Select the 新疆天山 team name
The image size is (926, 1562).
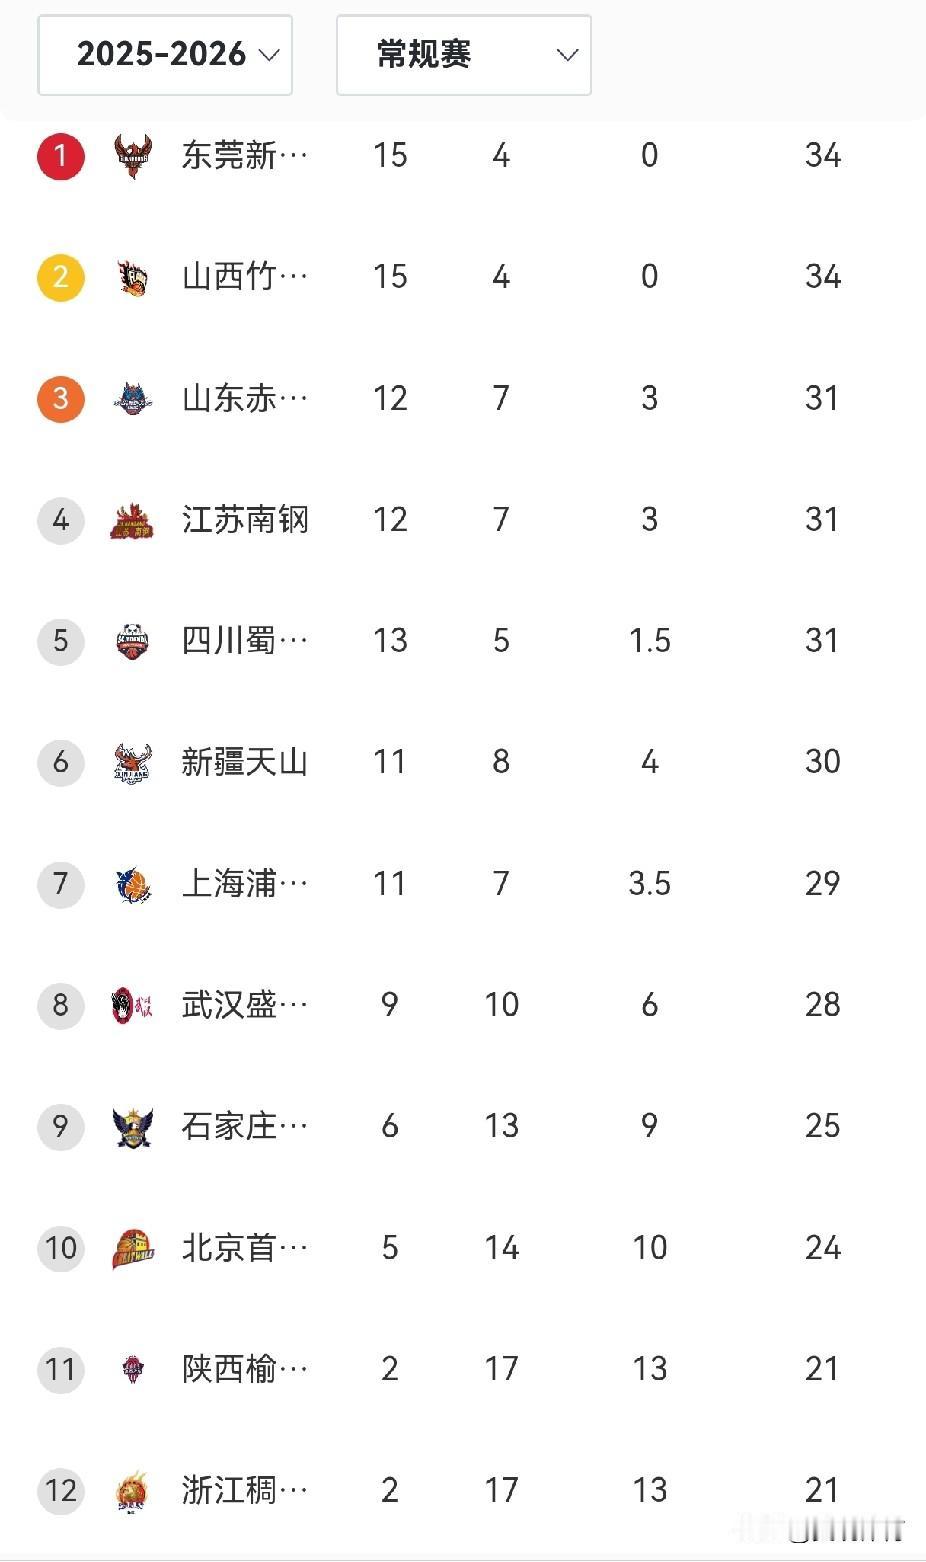pyautogui.click(x=244, y=763)
